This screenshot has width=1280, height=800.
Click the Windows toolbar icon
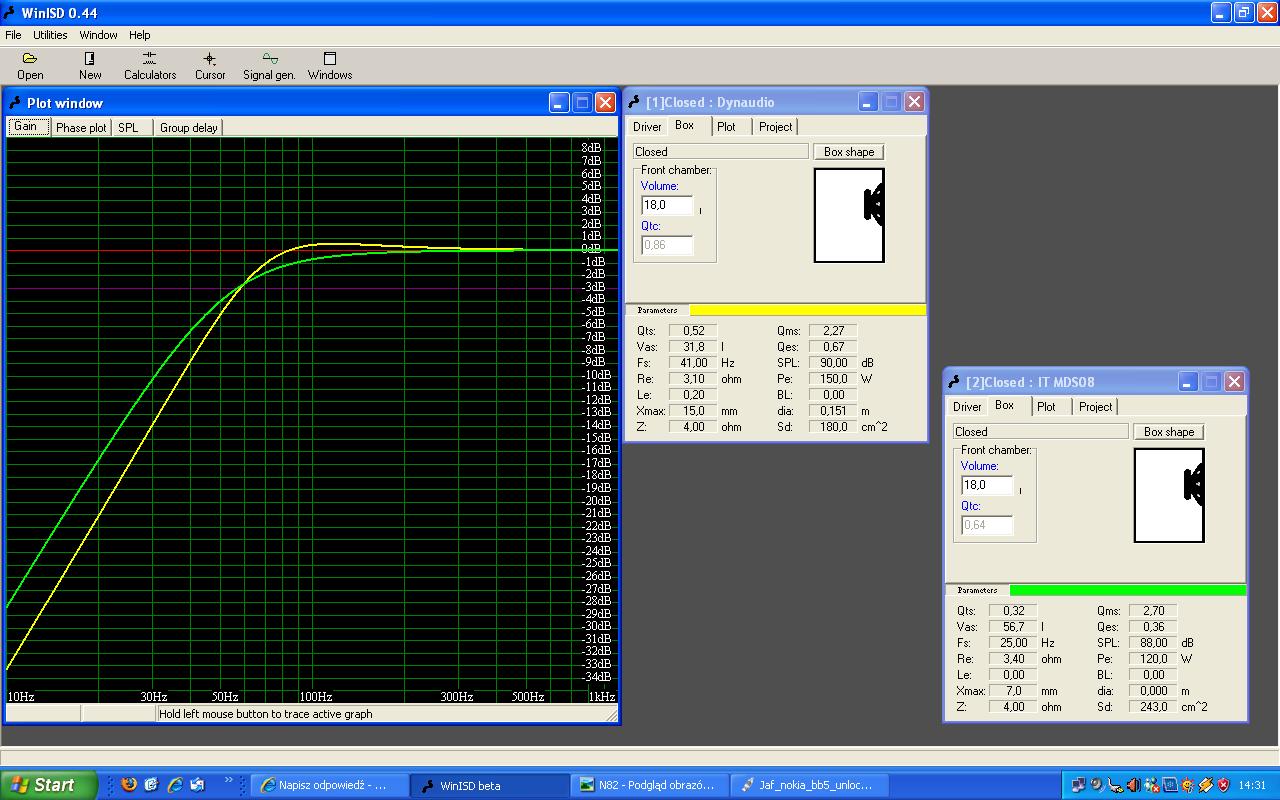[330, 66]
